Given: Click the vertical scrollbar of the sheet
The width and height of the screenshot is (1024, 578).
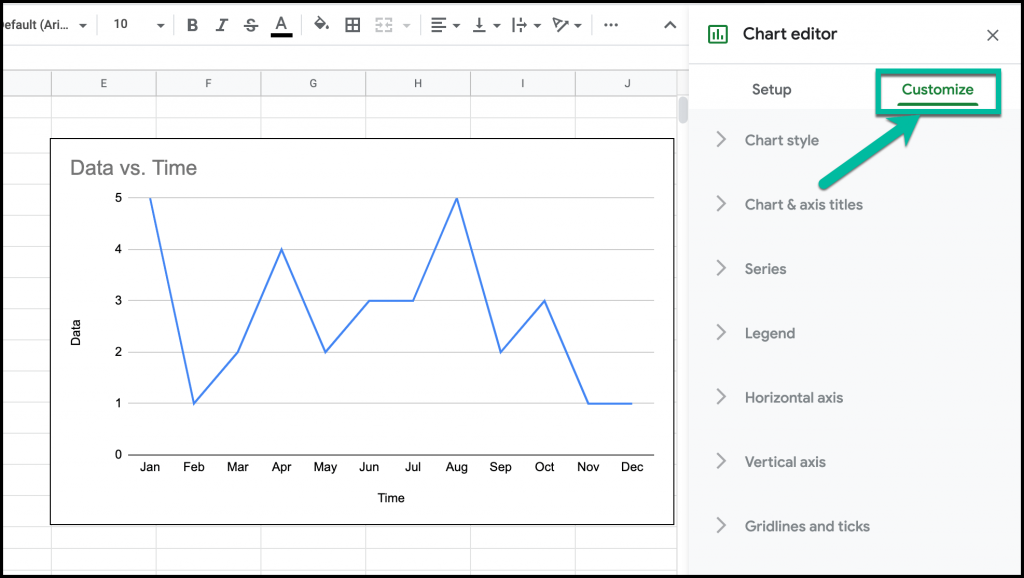Looking at the screenshot, I should (683, 110).
